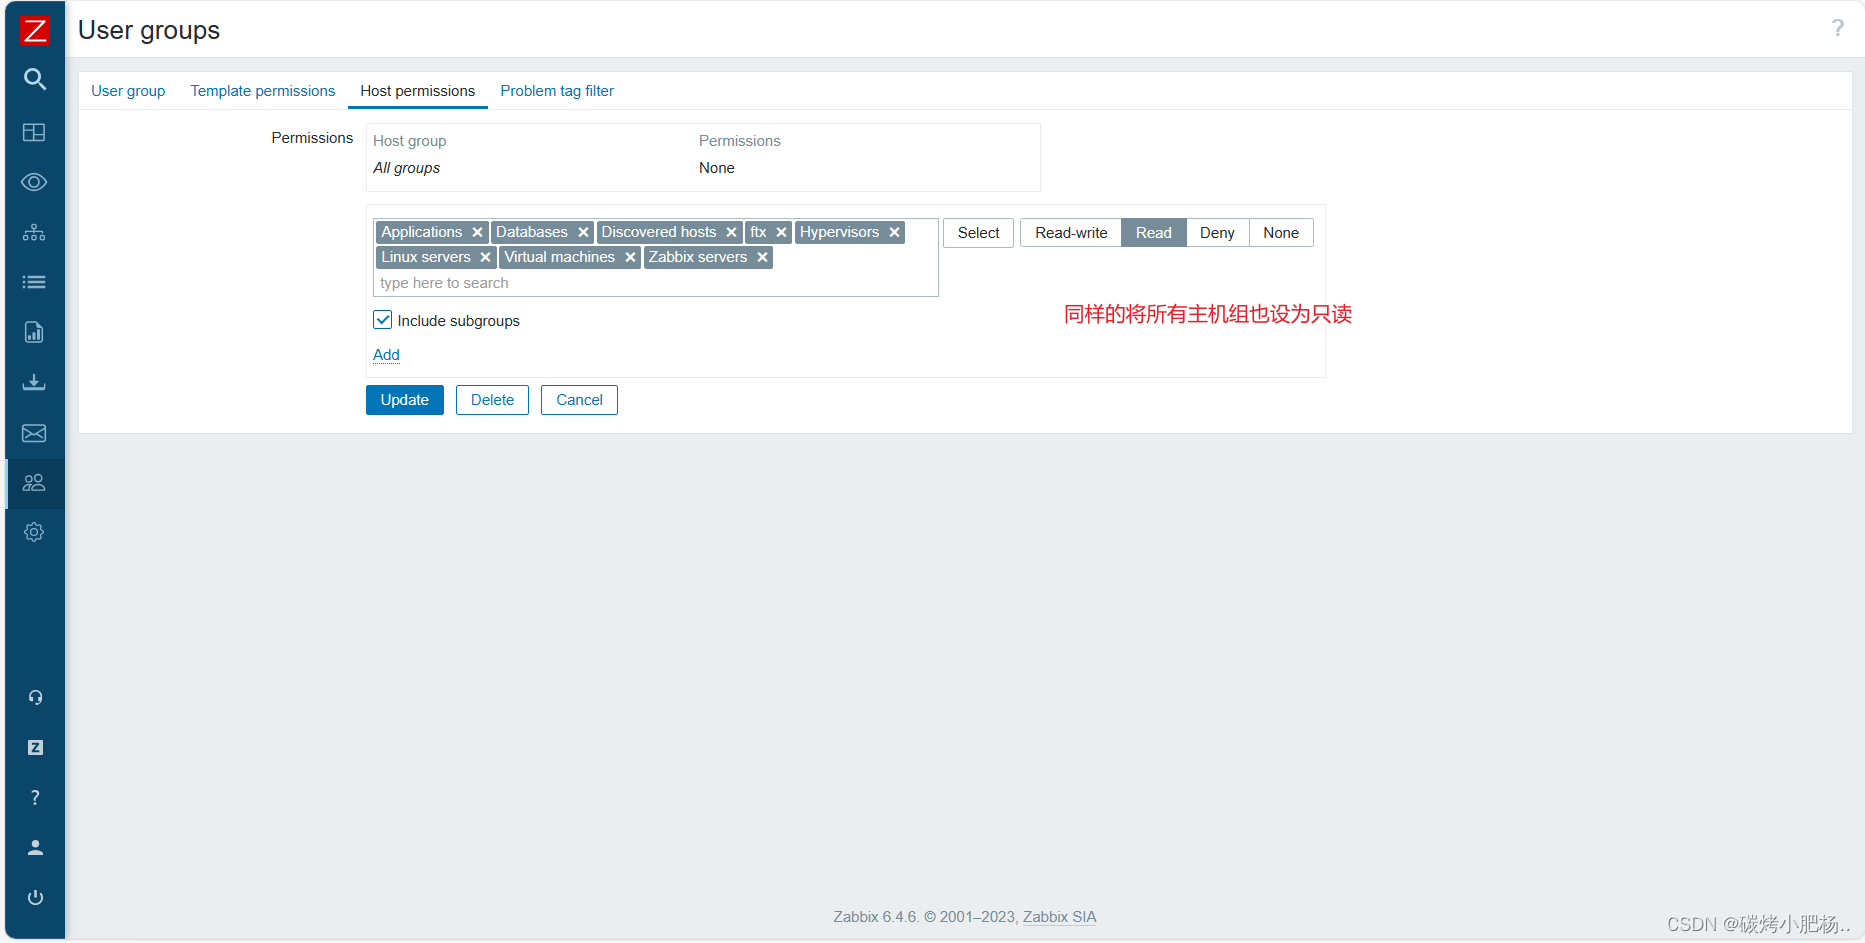
Task: Switch to the User group tab
Action: 128,91
